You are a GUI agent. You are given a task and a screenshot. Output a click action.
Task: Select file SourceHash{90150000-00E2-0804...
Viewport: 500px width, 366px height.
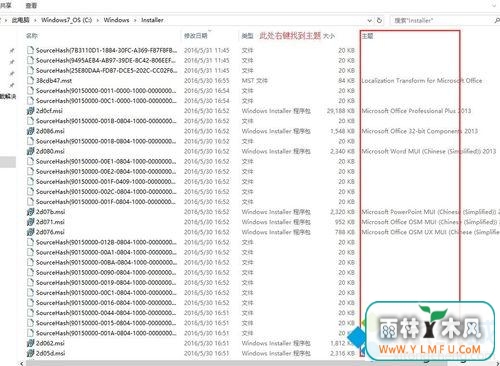tap(106, 171)
